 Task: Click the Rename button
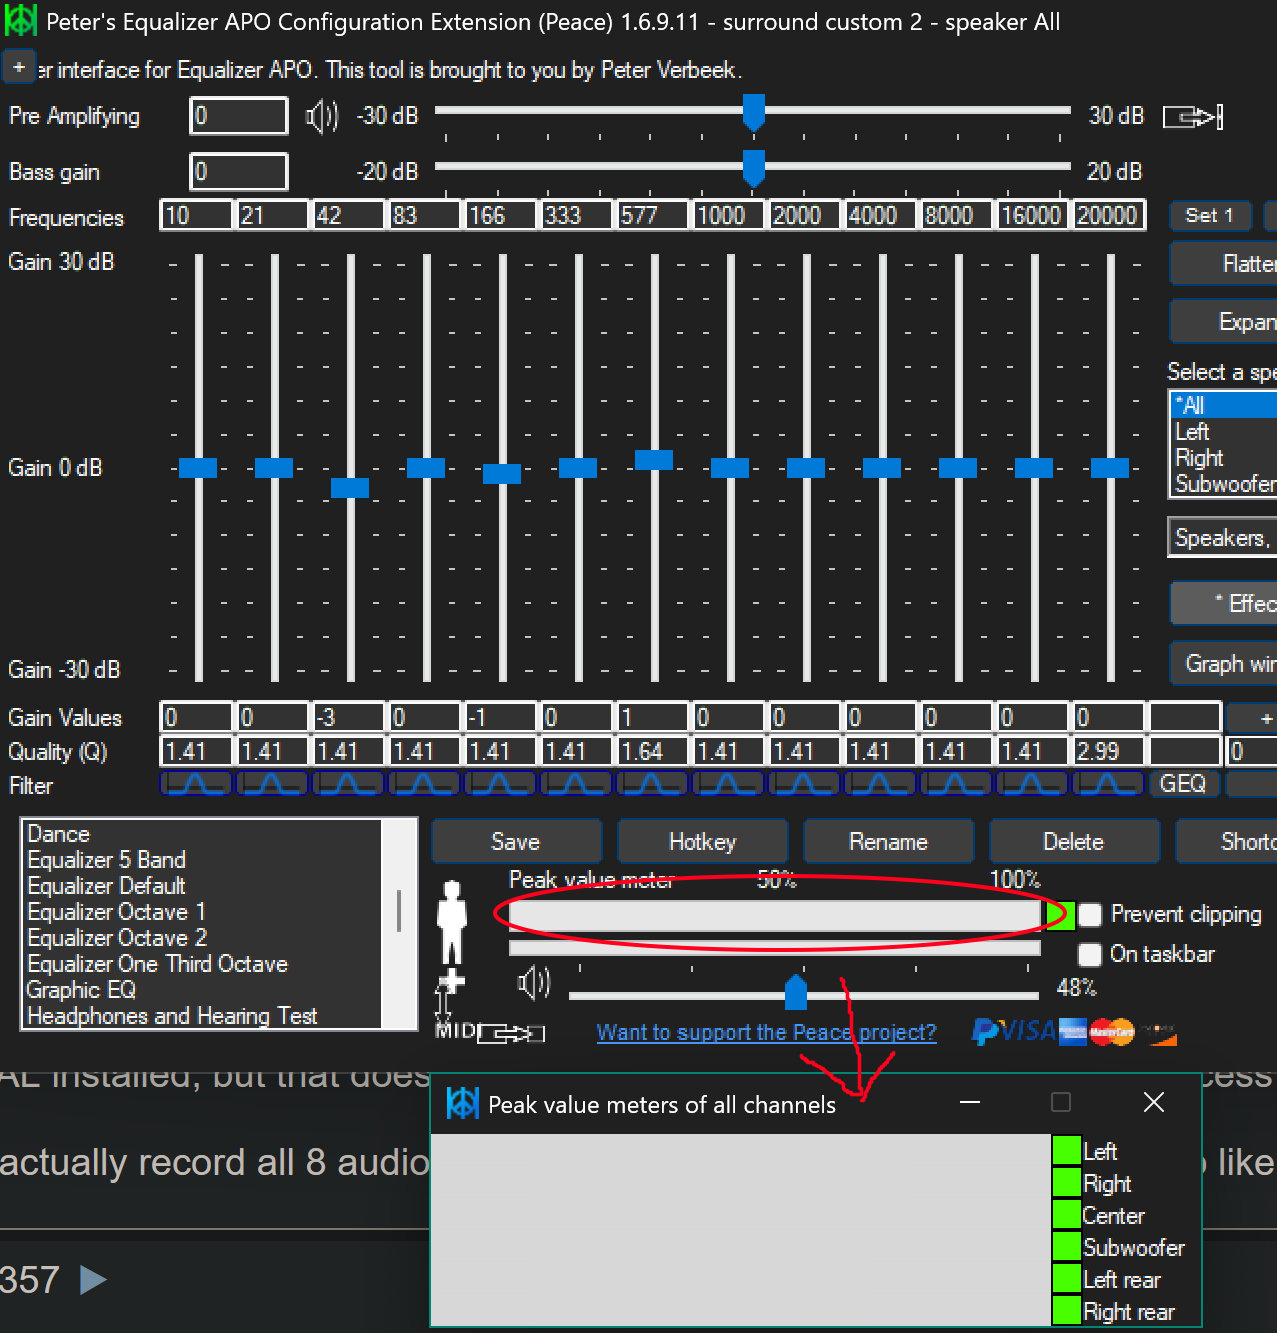pyautogui.click(x=888, y=841)
